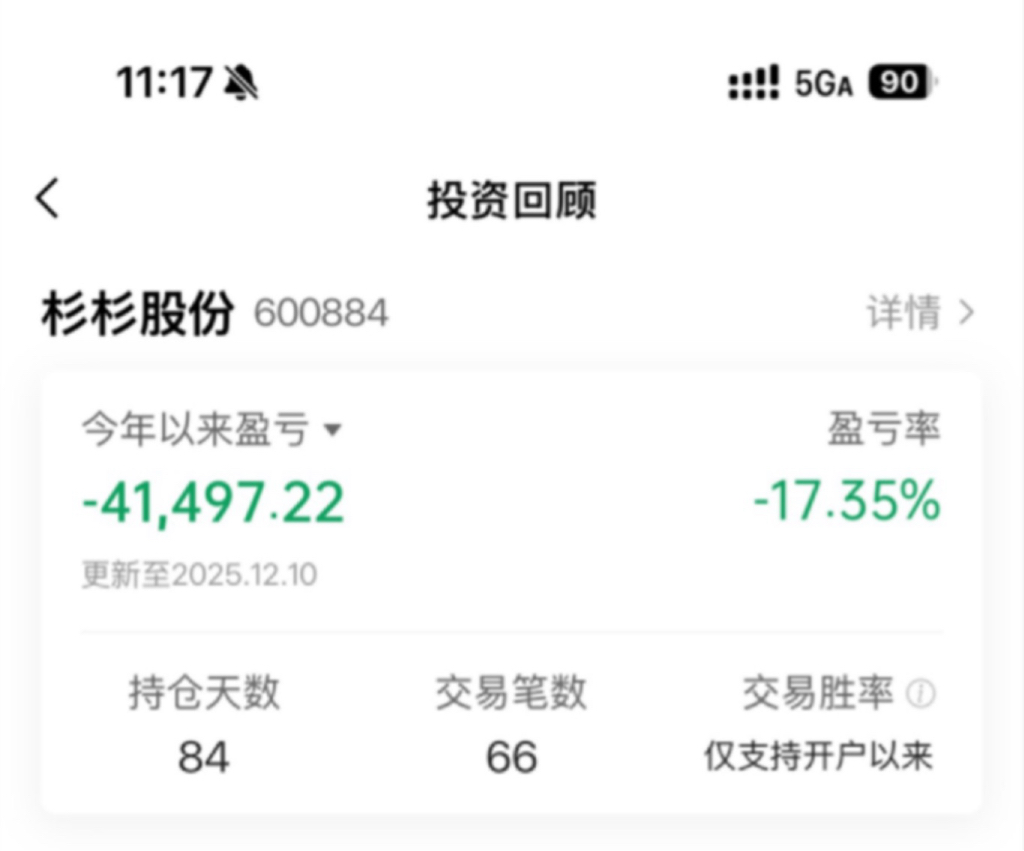The image size is (1024, 851).
Task: Open 详情 details link
Action: pos(920,312)
